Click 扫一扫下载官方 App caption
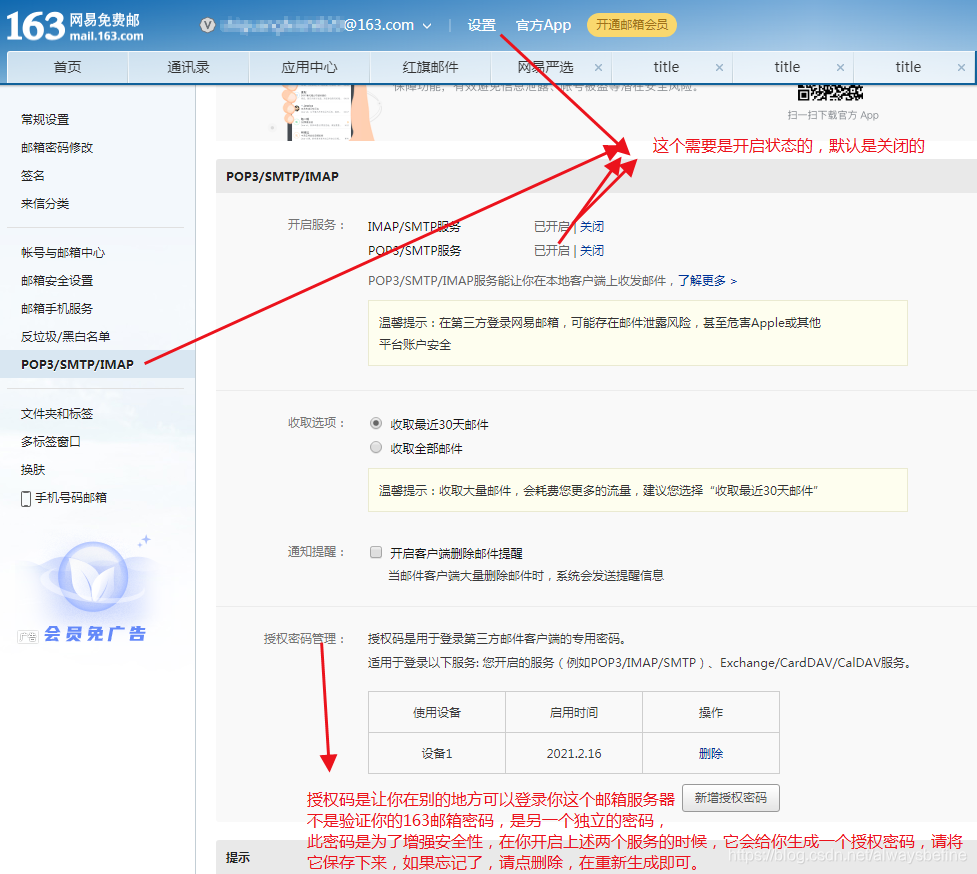This screenshot has height=874, width=977. 833,115
